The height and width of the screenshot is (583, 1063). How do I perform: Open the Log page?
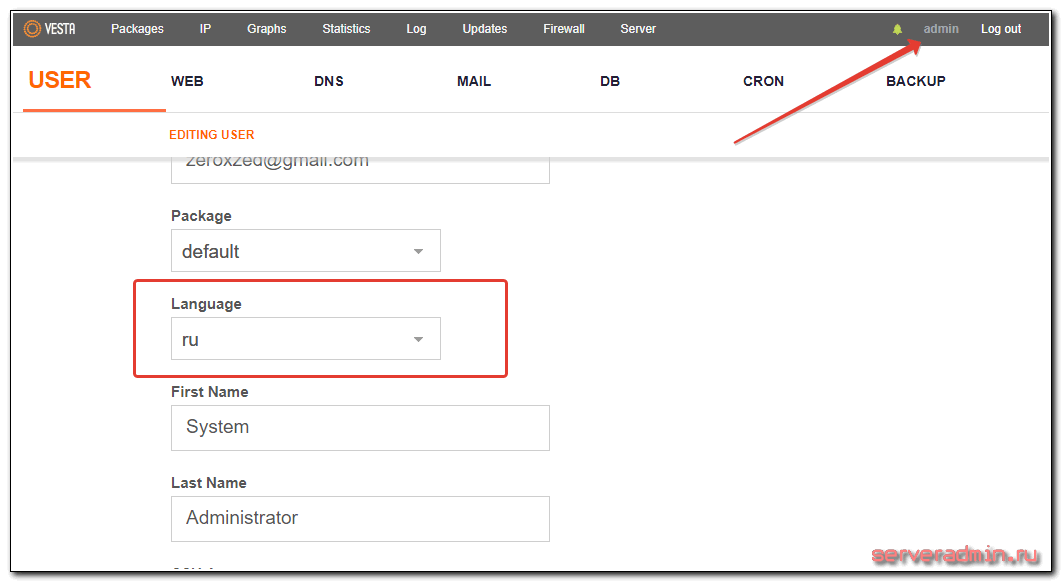coord(416,28)
